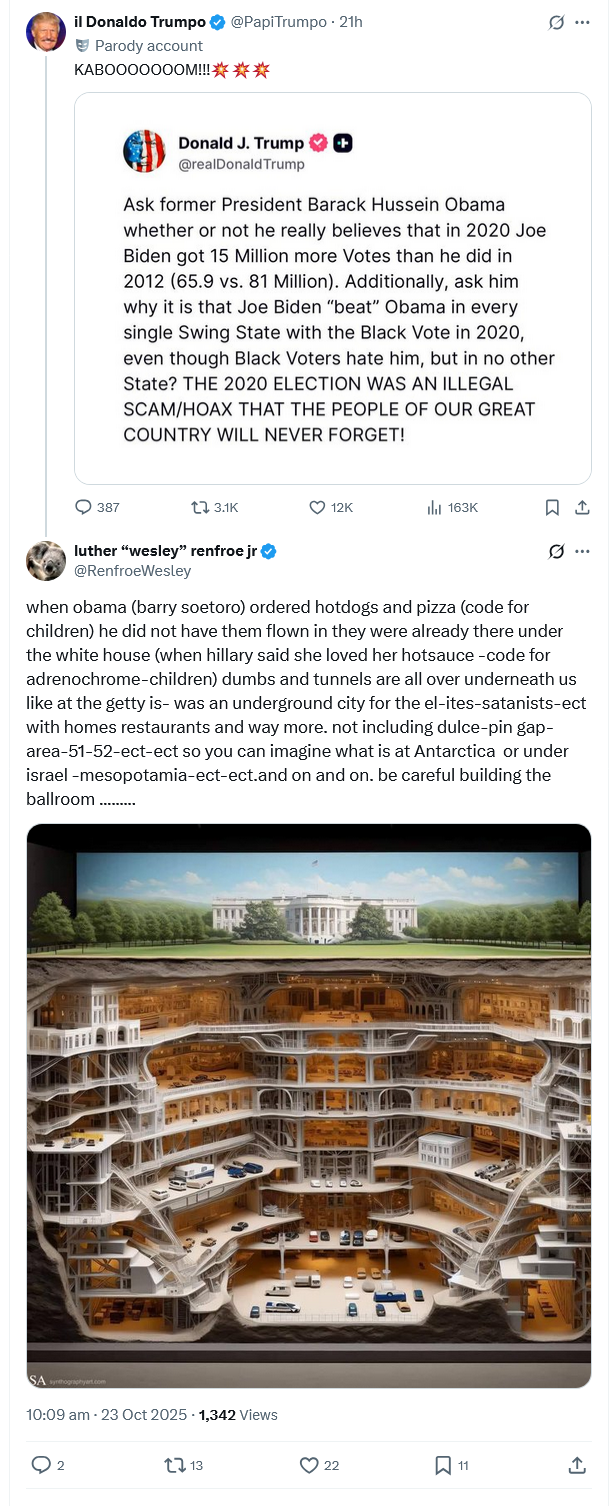This screenshot has height=1506, width=612.
Task: Click the Grok icon on luther renfroe's post
Action: tap(557, 551)
